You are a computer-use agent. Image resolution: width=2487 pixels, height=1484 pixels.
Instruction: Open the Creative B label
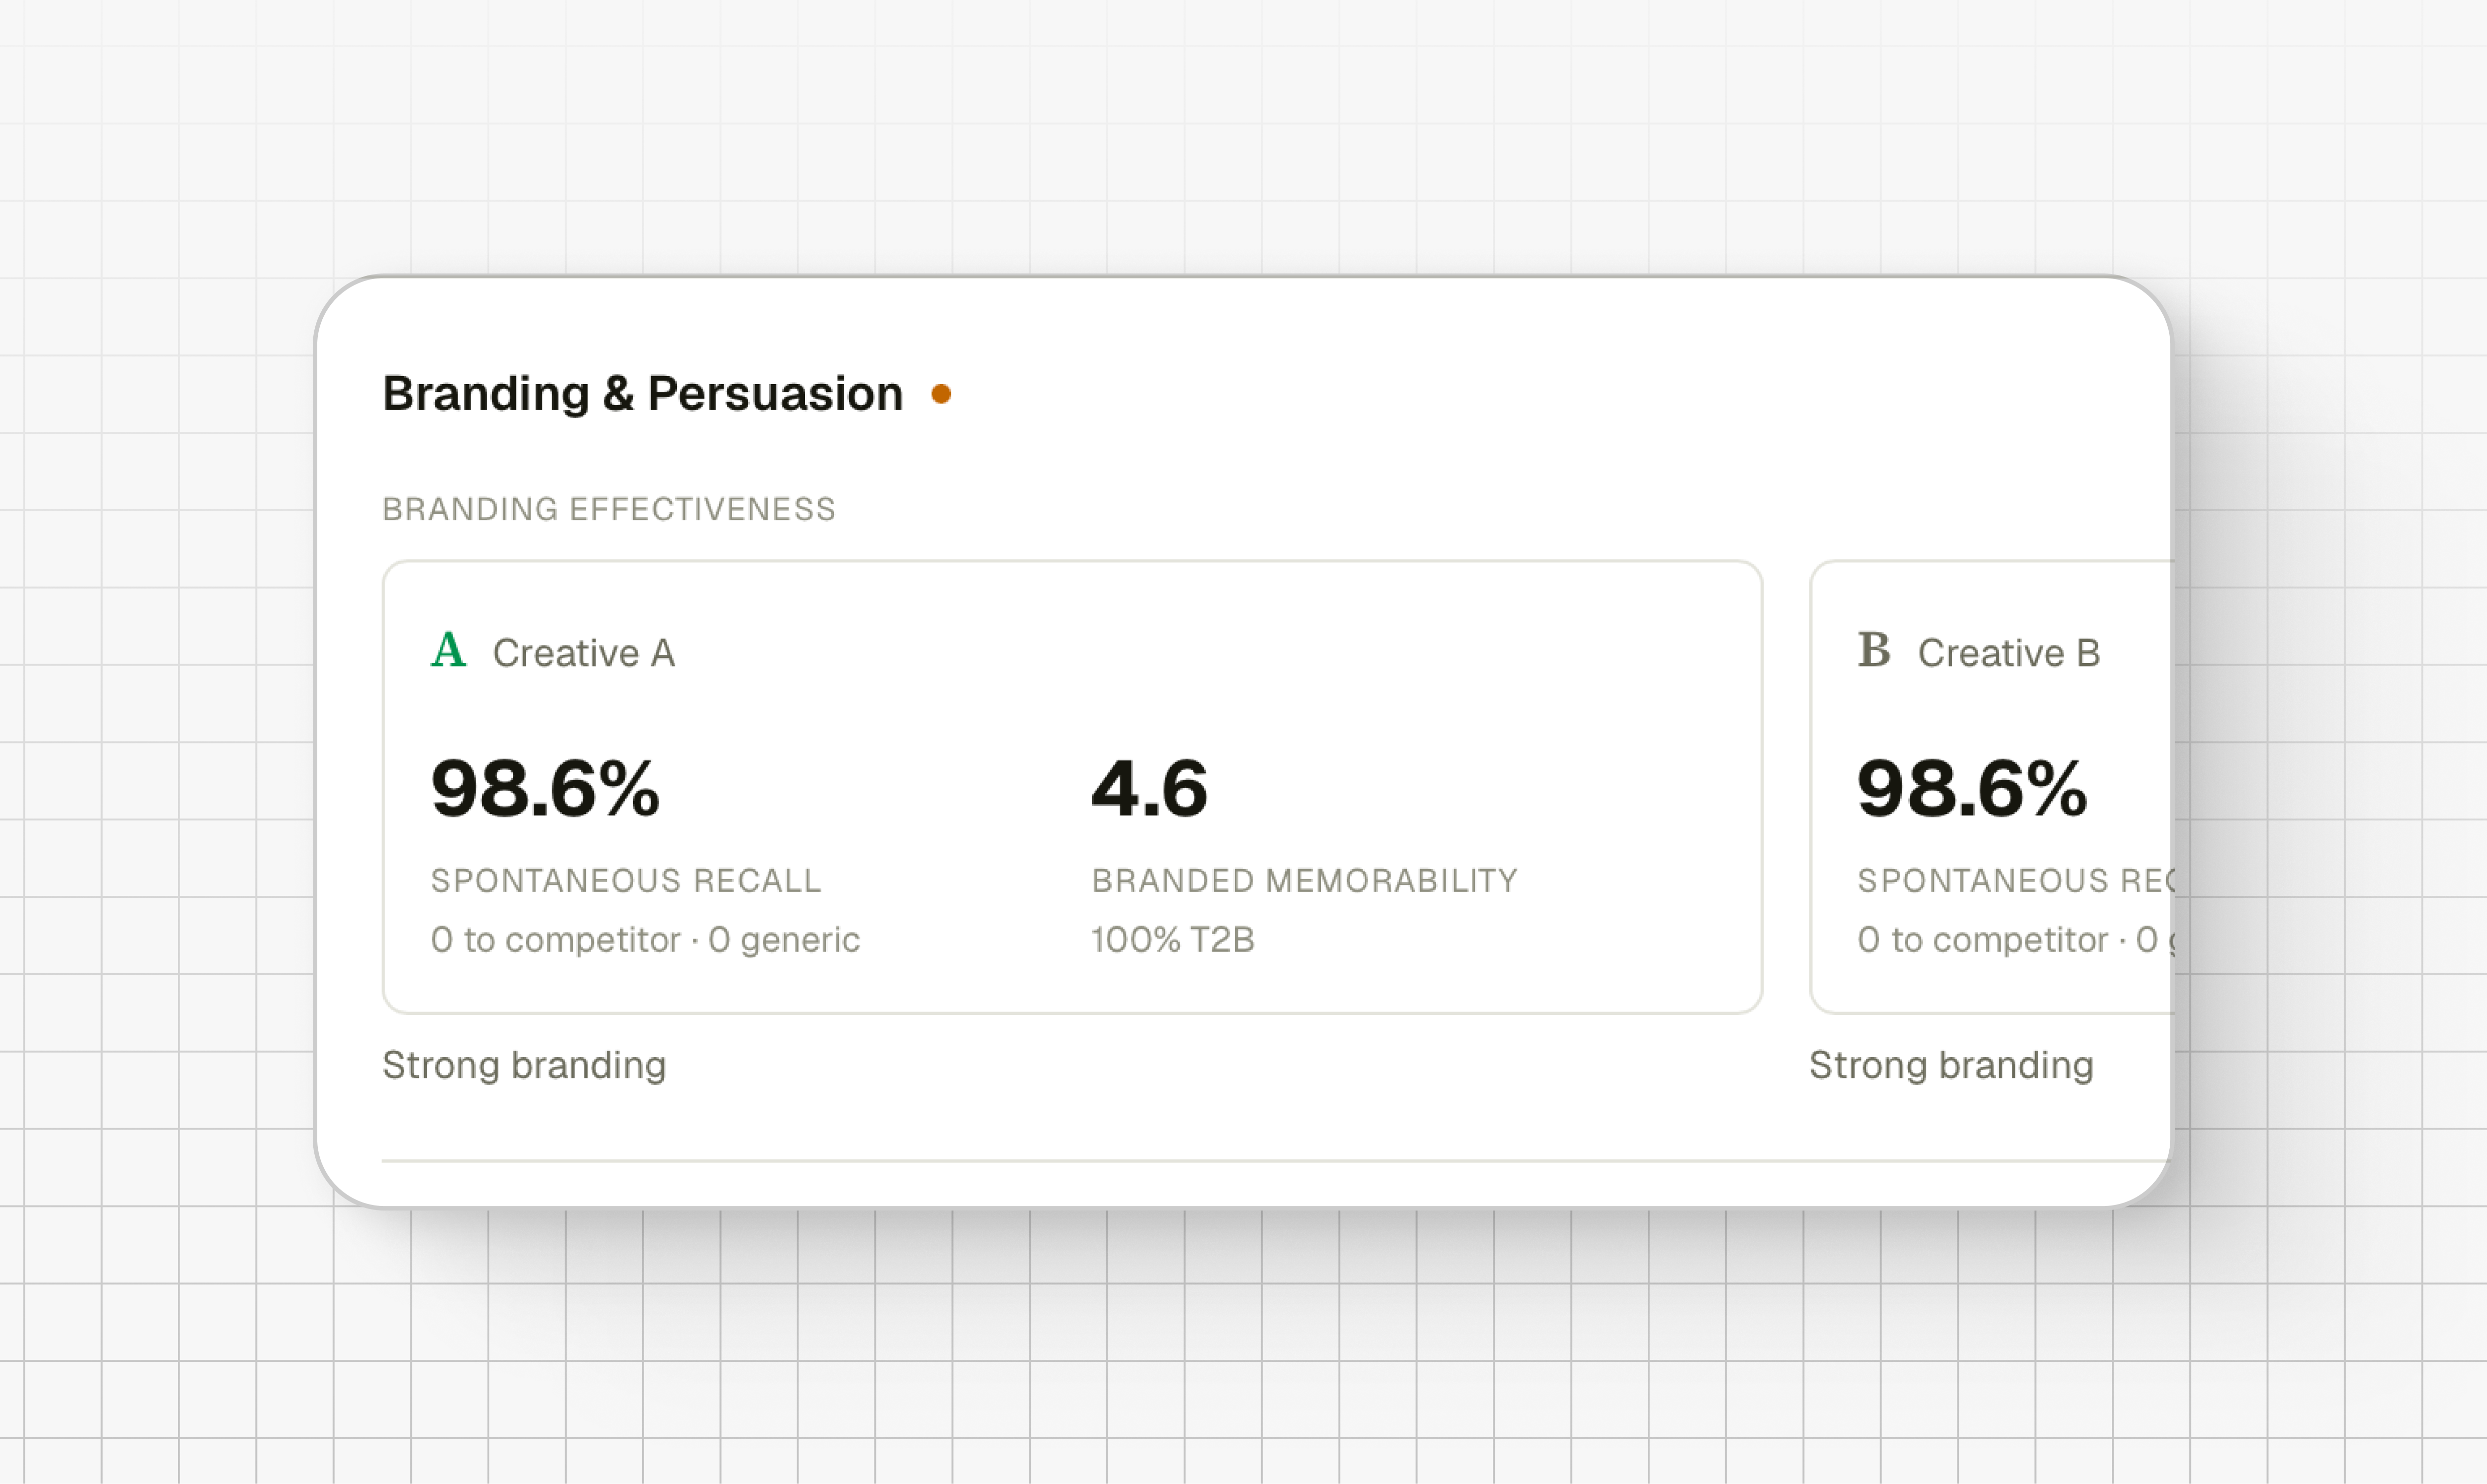pos(2009,653)
